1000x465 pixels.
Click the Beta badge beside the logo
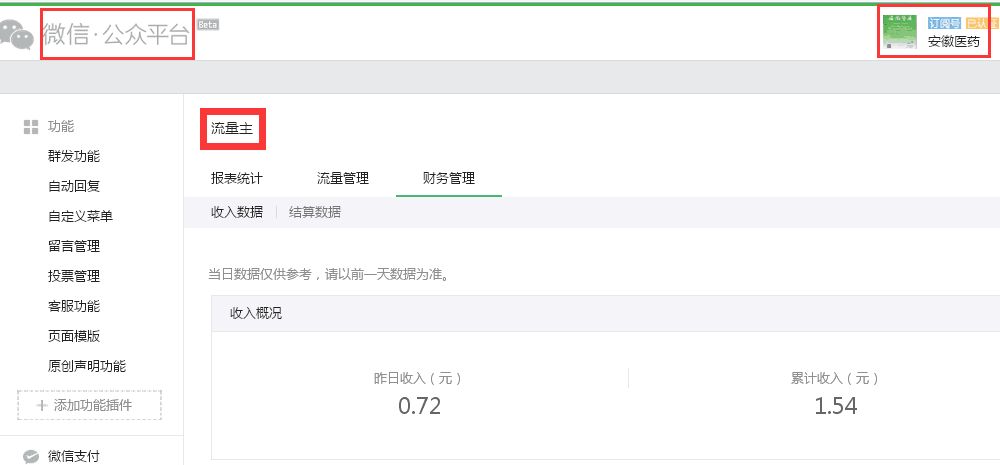208,24
